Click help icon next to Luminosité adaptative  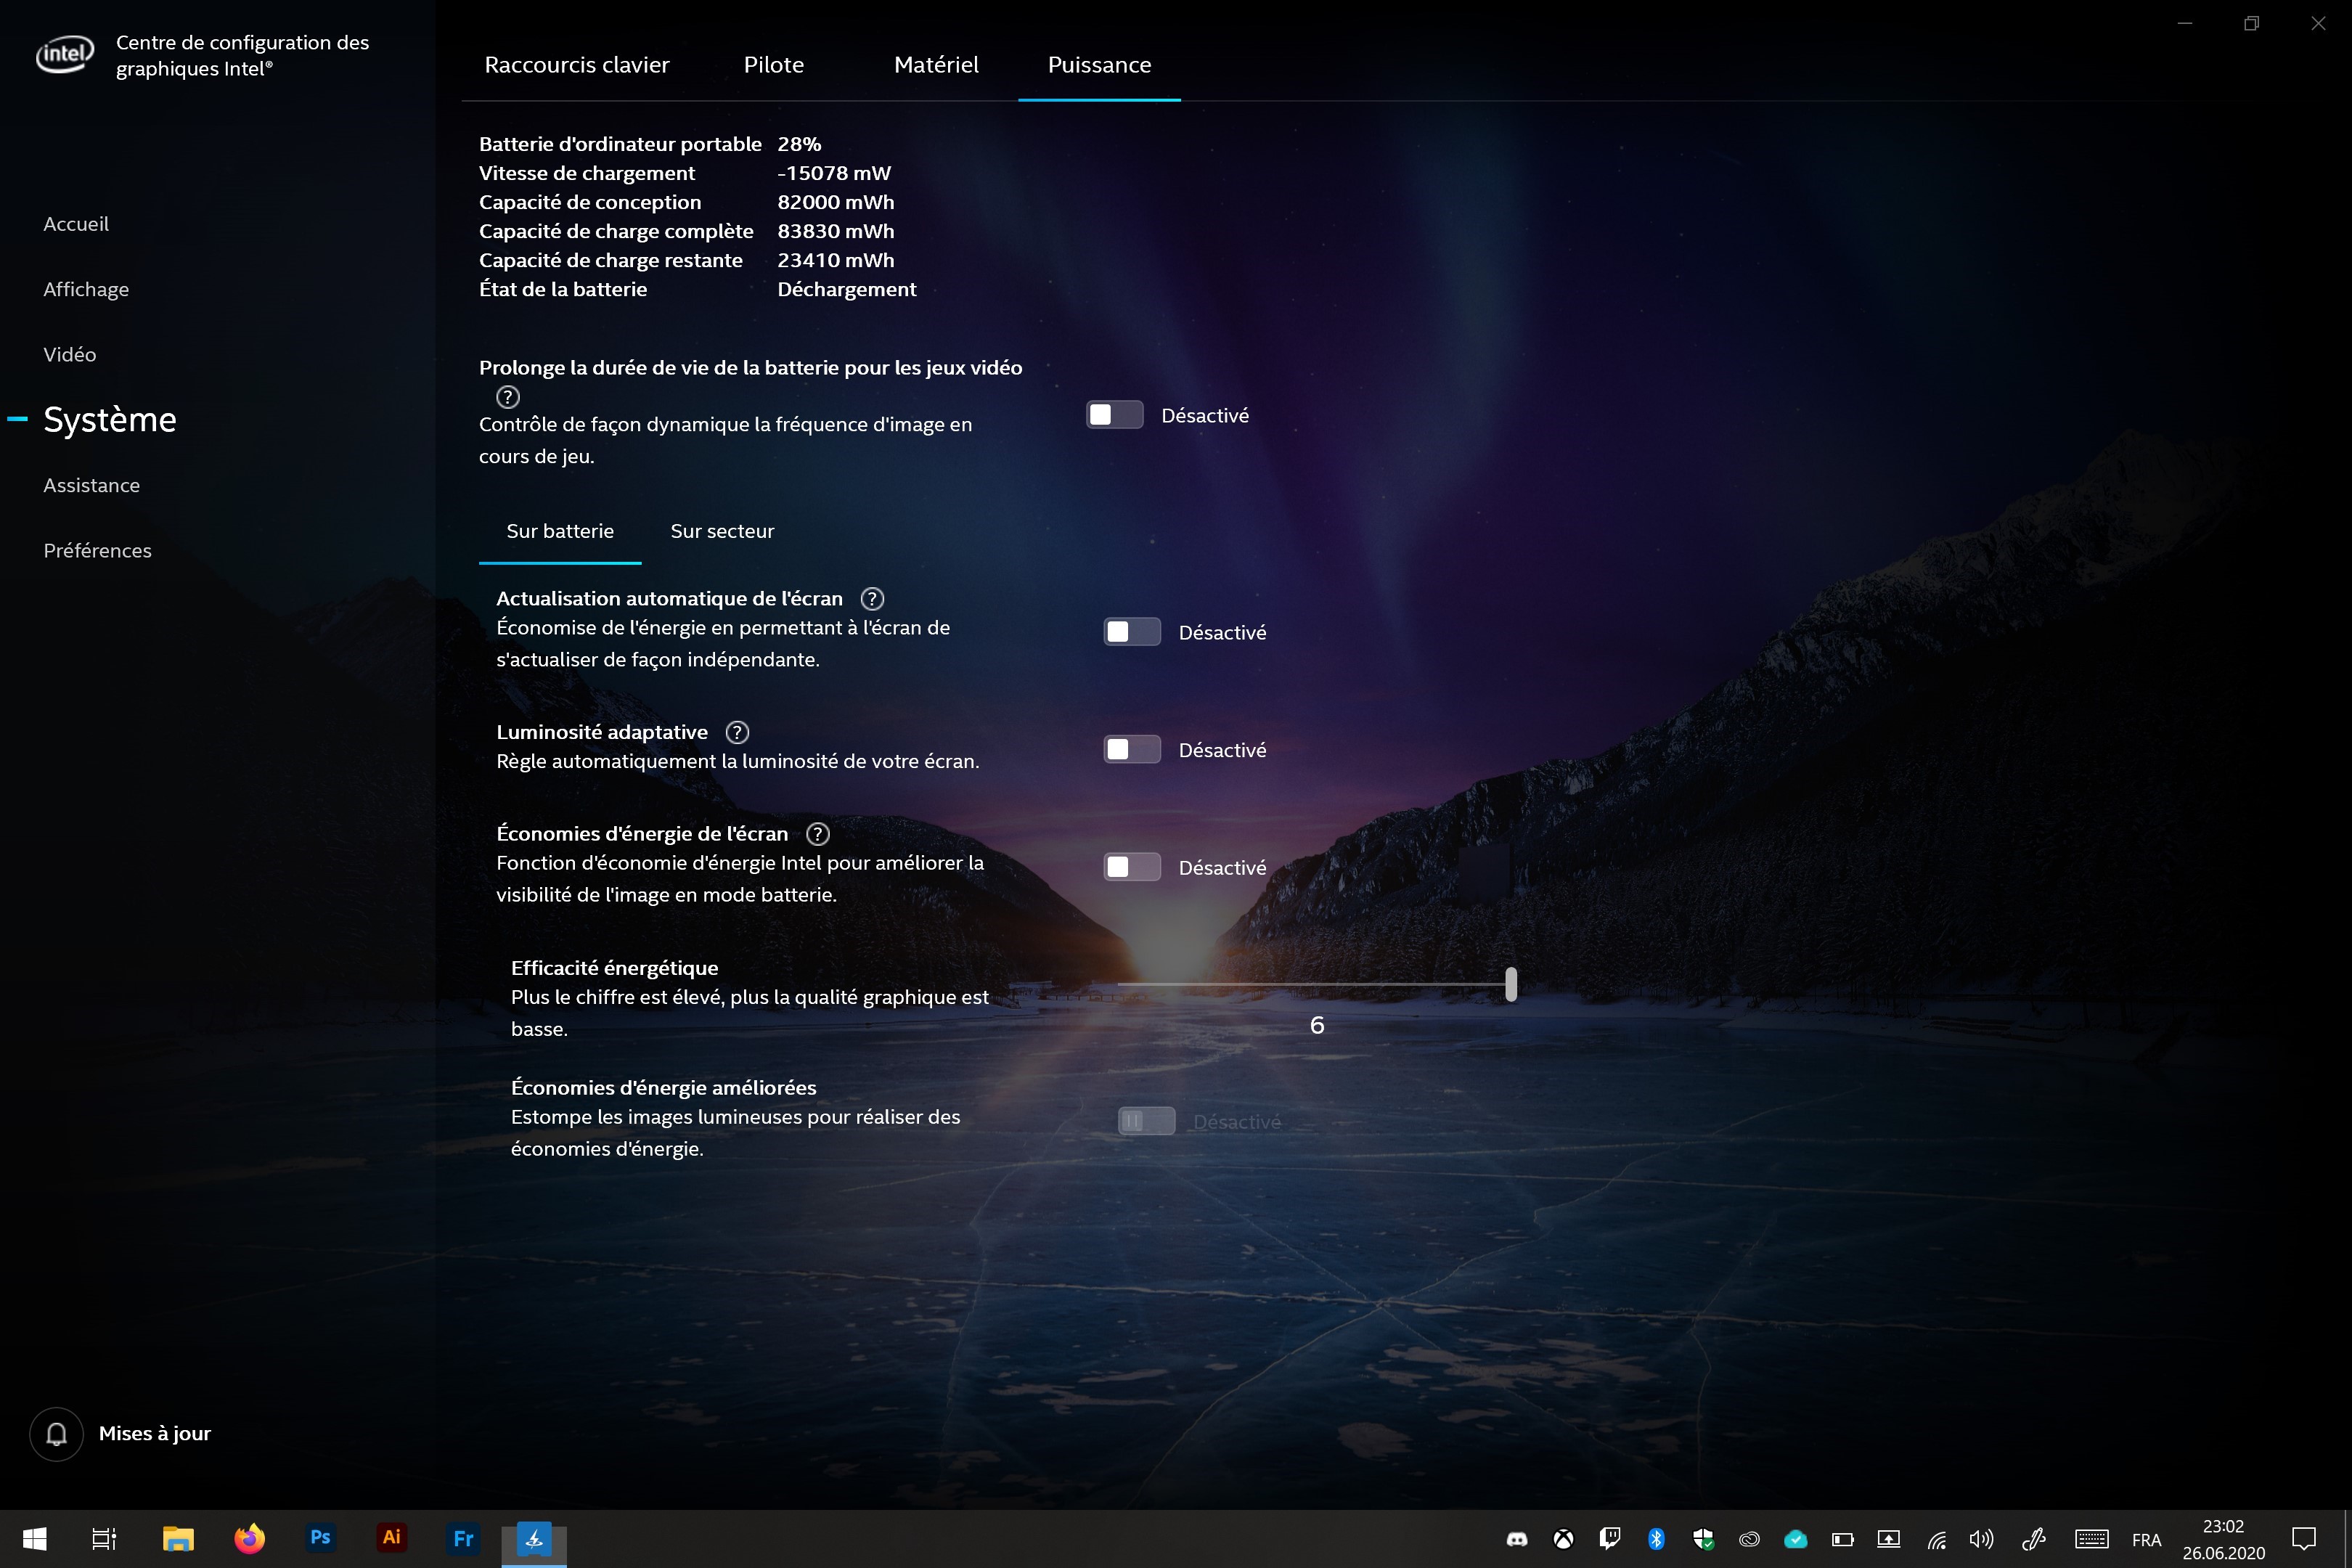click(737, 732)
